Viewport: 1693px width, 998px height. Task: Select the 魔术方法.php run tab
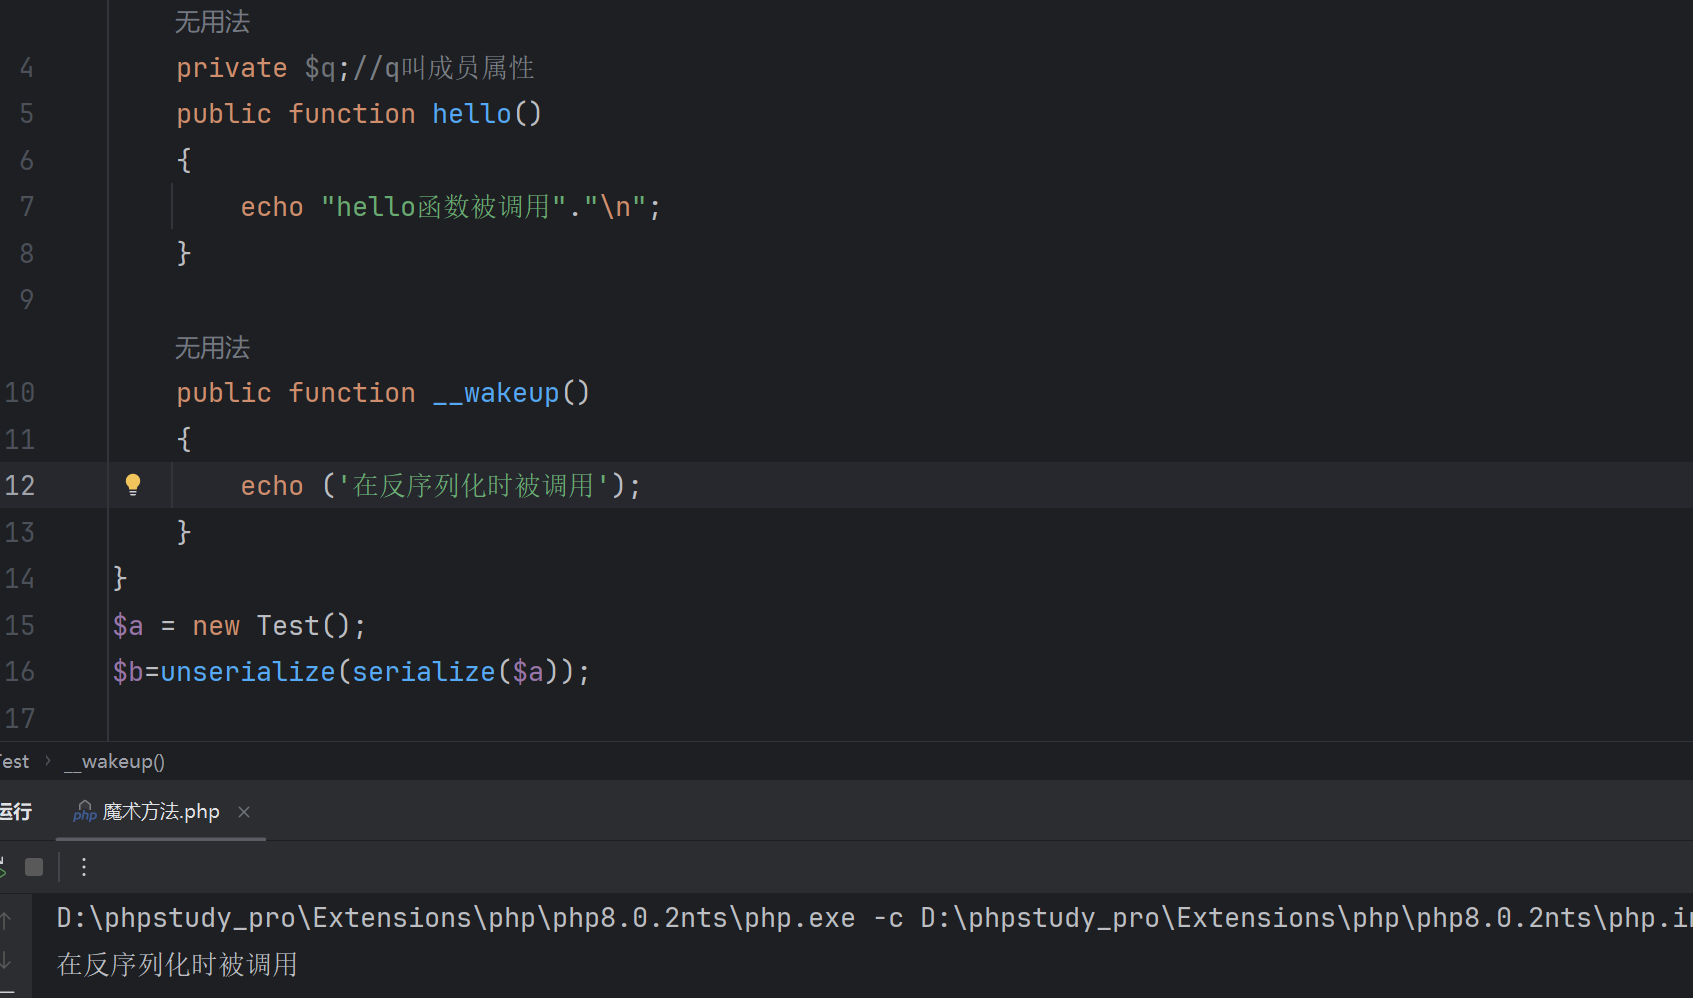[161, 812]
